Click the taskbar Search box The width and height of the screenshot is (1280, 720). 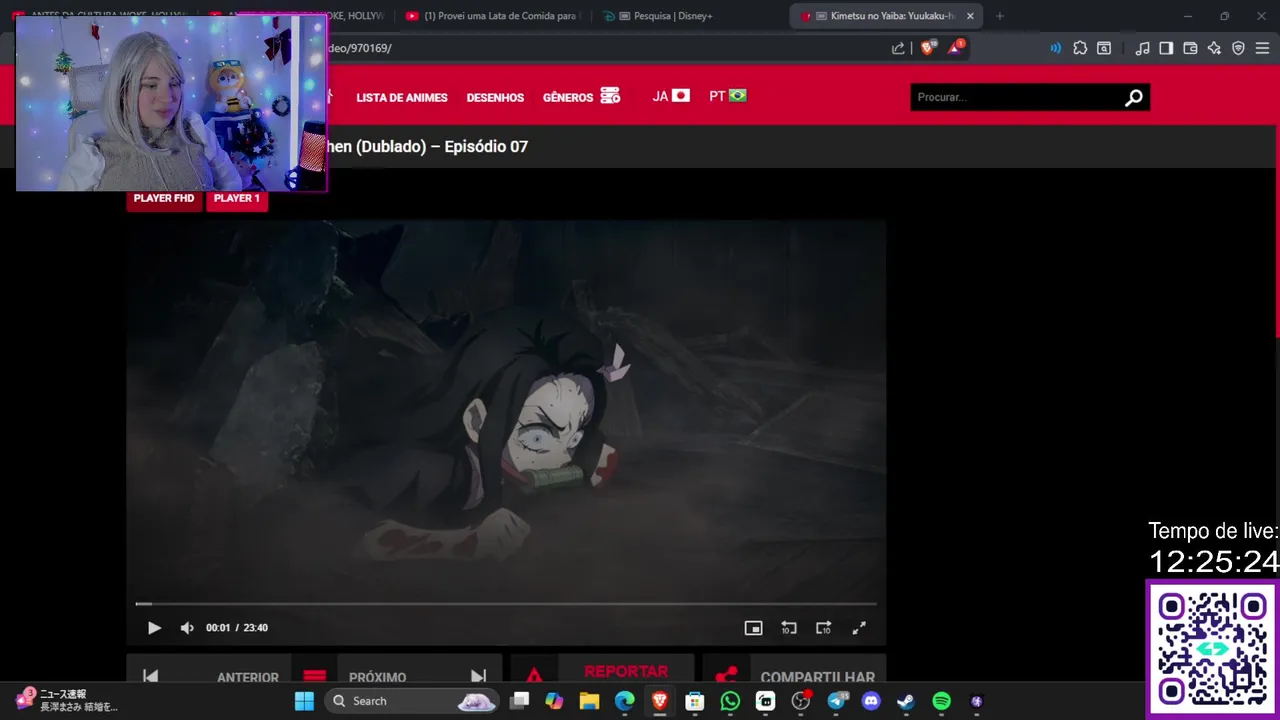pos(413,701)
